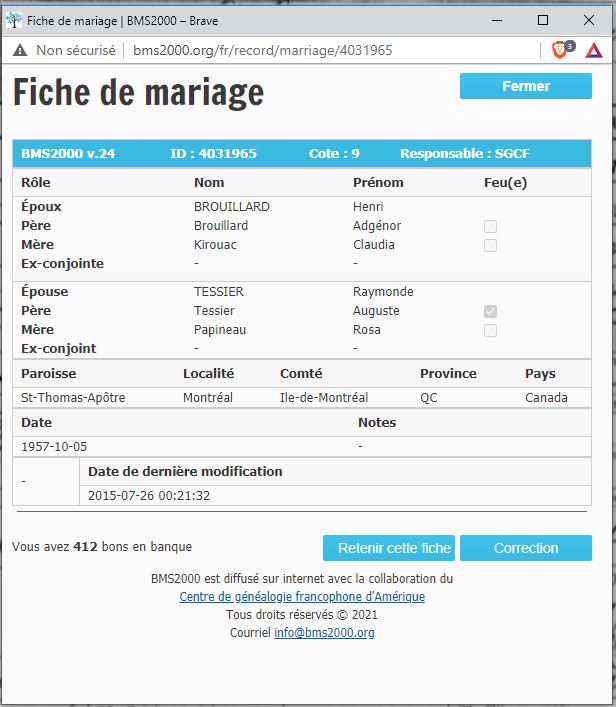Viewport: 616px width, 707px height.
Task: Click the Non sécurisé label
Action: (76, 50)
